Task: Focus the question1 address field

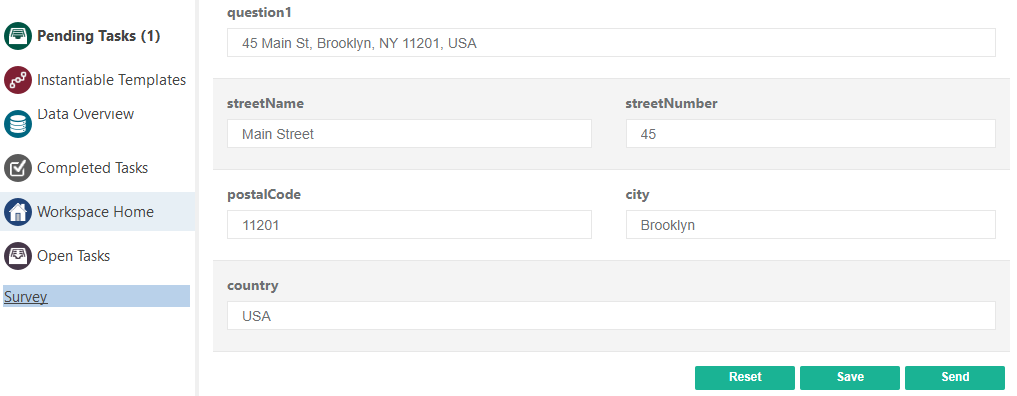Action: pyautogui.click(x=611, y=43)
